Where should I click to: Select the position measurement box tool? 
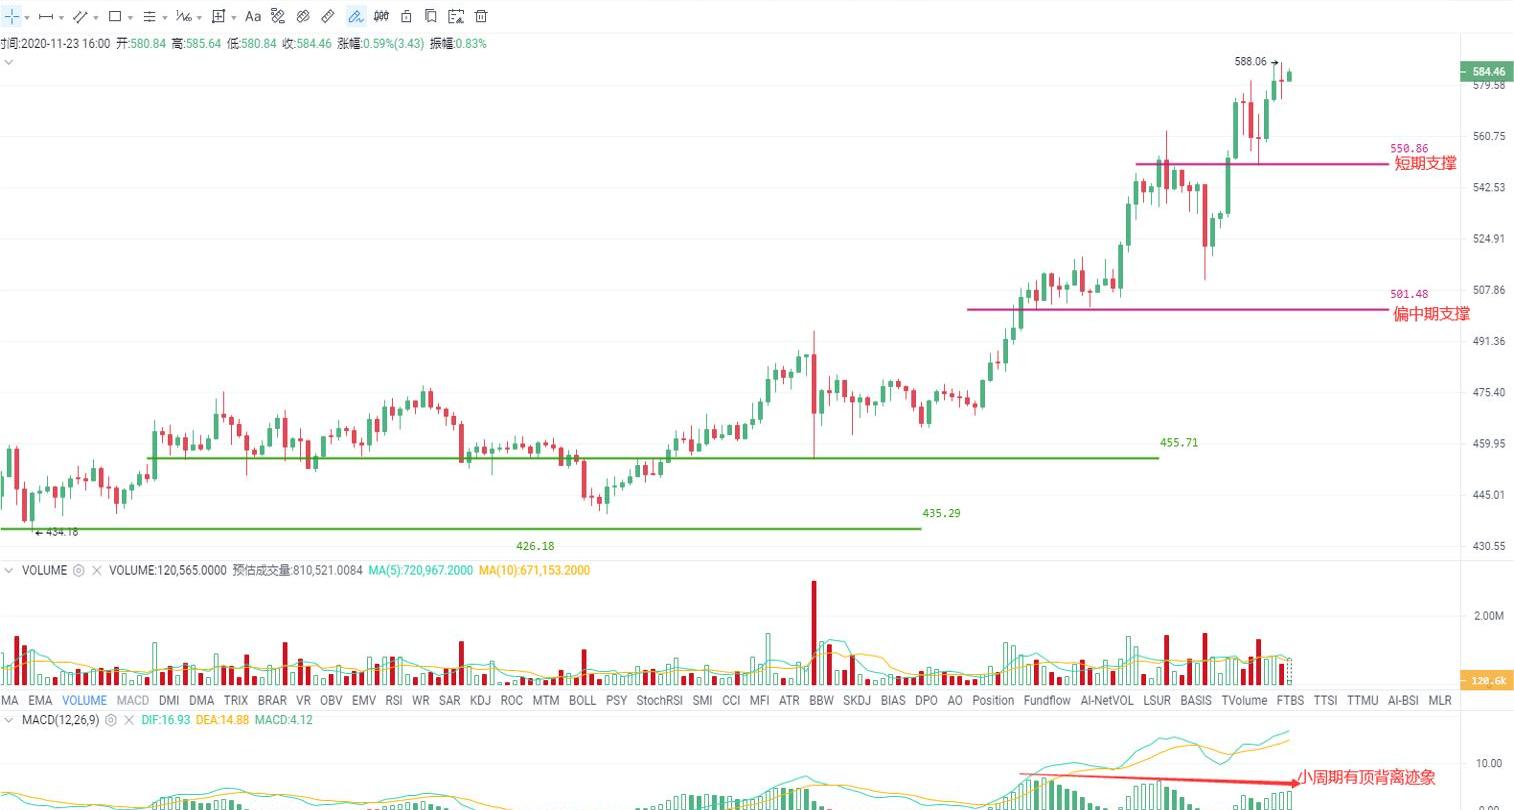pos(218,16)
